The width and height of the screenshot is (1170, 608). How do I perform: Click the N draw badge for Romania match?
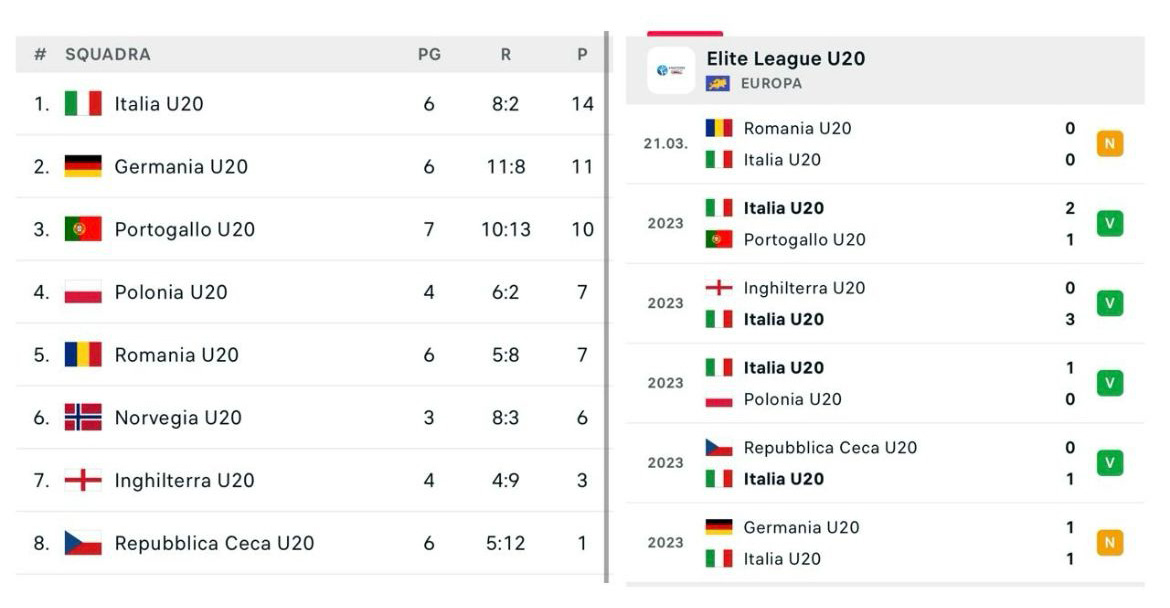[1109, 144]
